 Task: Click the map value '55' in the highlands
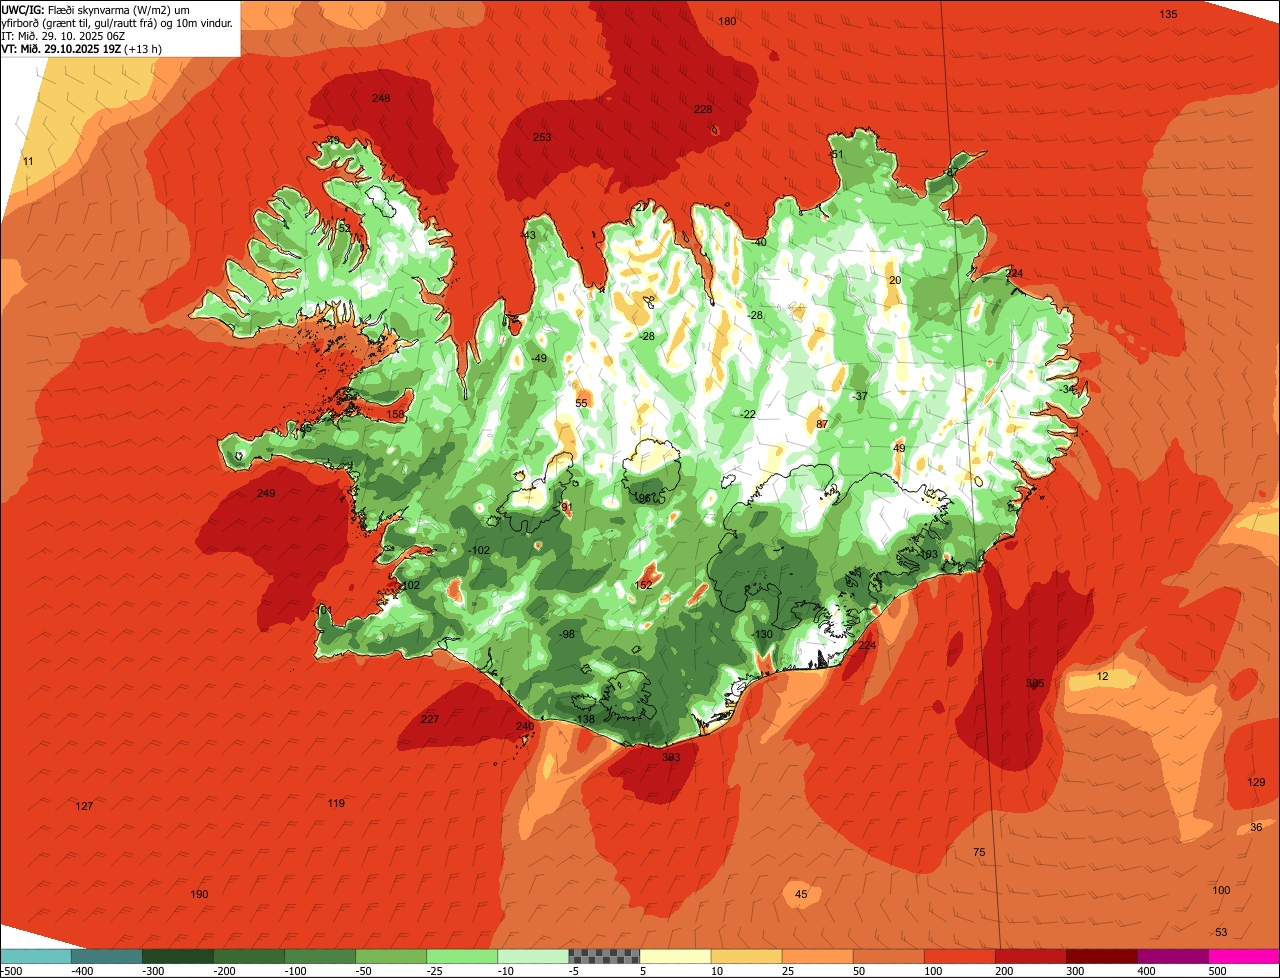click(581, 404)
